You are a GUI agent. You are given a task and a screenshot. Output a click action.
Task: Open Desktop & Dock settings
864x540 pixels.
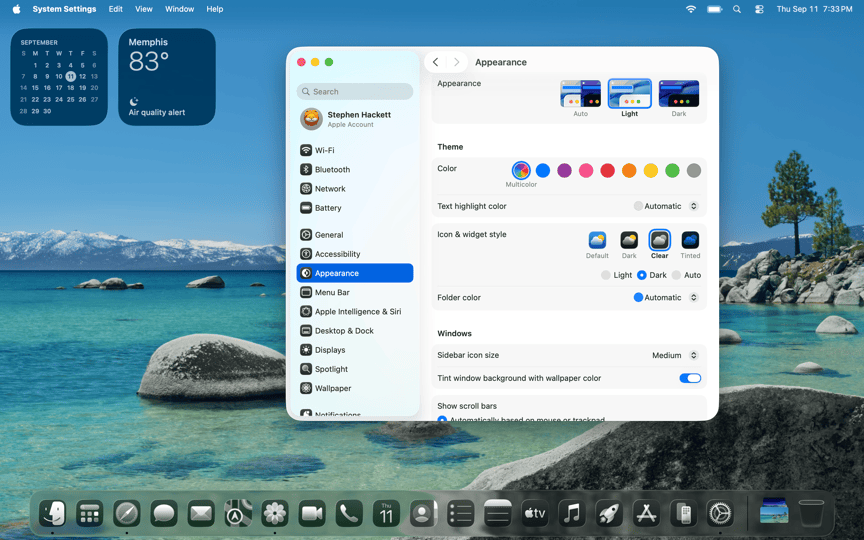point(354,331)
